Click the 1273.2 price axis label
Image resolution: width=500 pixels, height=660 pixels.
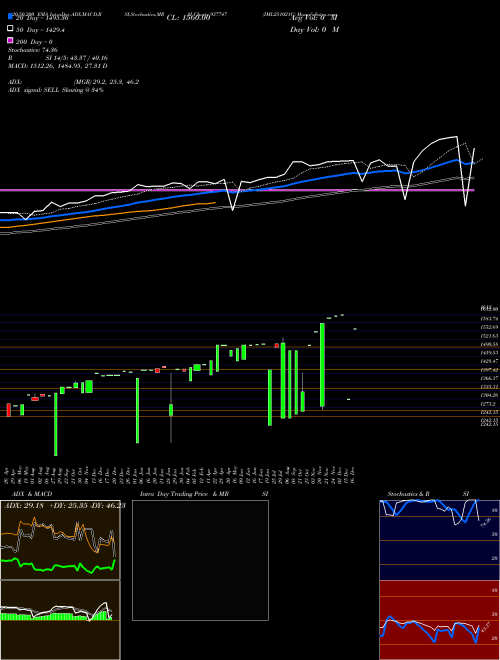pyautogui.click(x=487, y=404)
